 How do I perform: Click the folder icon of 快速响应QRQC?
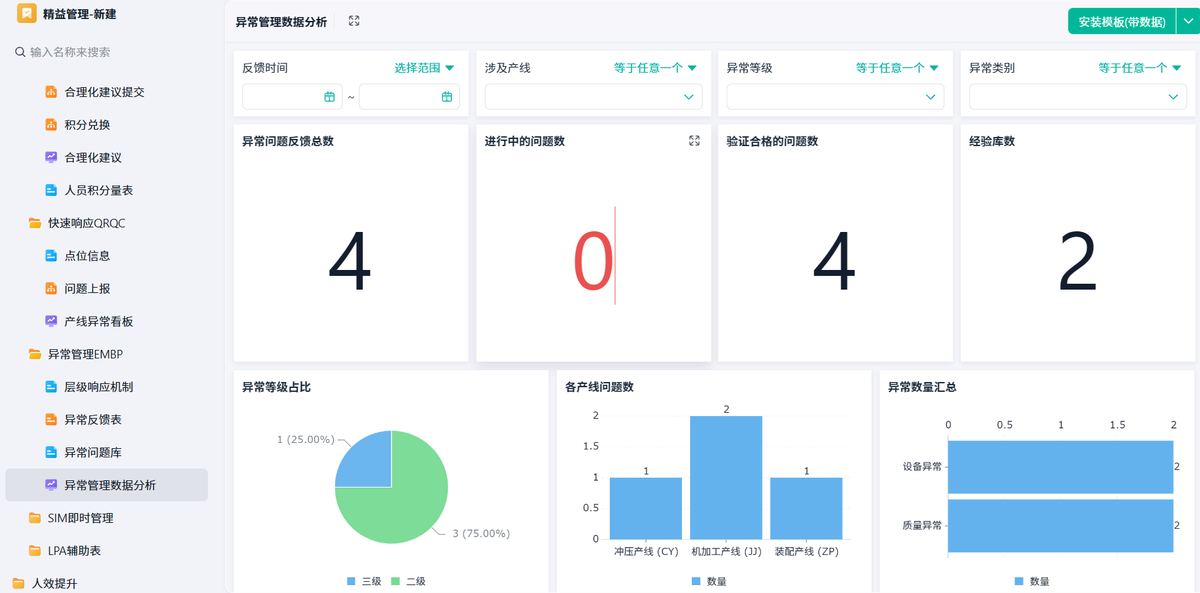[35, 223]
